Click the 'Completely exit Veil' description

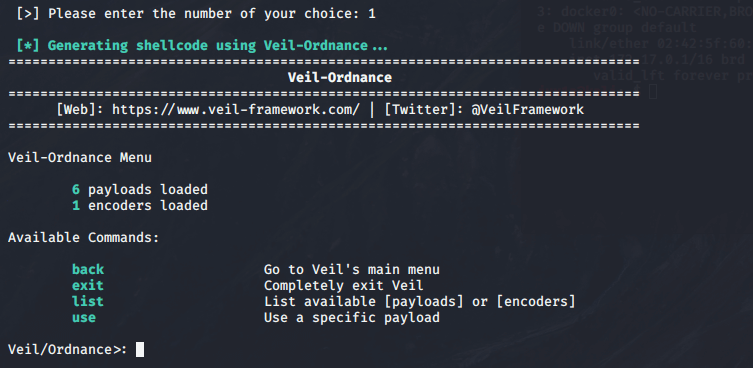coord(343,286)
